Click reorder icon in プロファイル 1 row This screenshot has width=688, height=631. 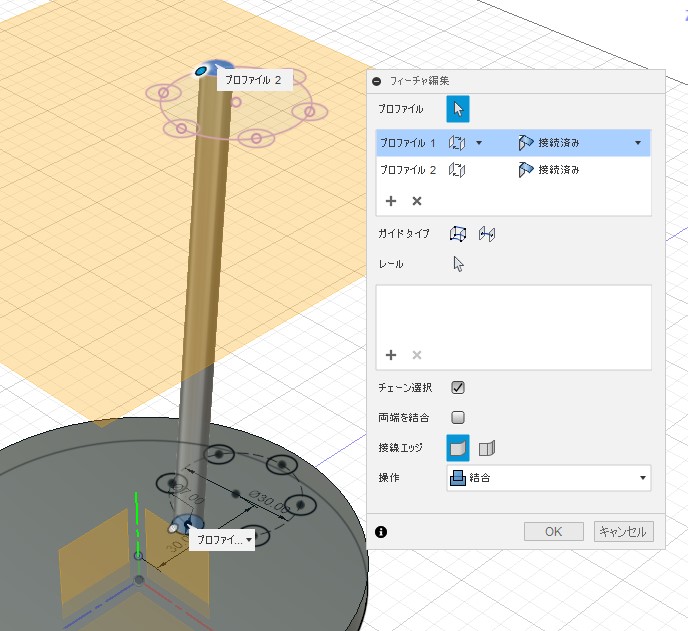coord(457,143)
